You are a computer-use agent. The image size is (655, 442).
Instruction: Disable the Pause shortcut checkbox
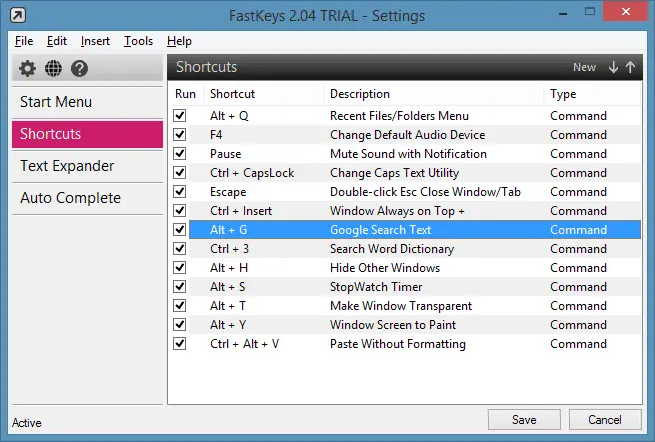(x=180, y=153)
